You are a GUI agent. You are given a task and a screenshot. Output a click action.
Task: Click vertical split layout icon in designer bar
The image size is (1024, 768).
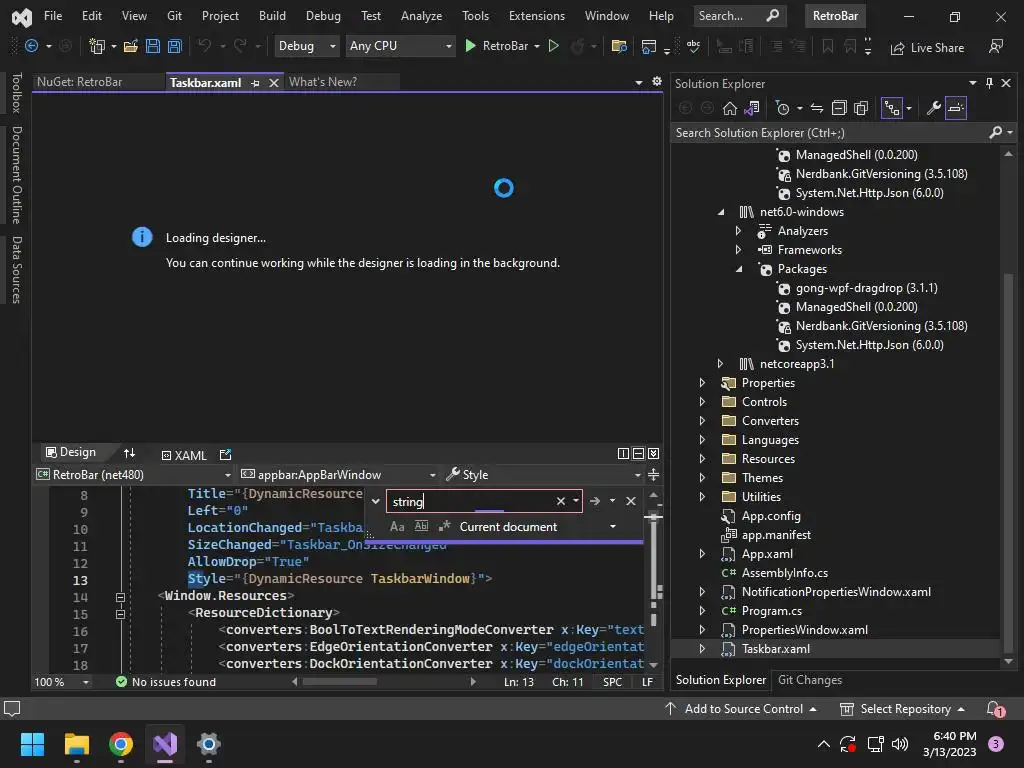pyautogui.click(x=623, y=453)
